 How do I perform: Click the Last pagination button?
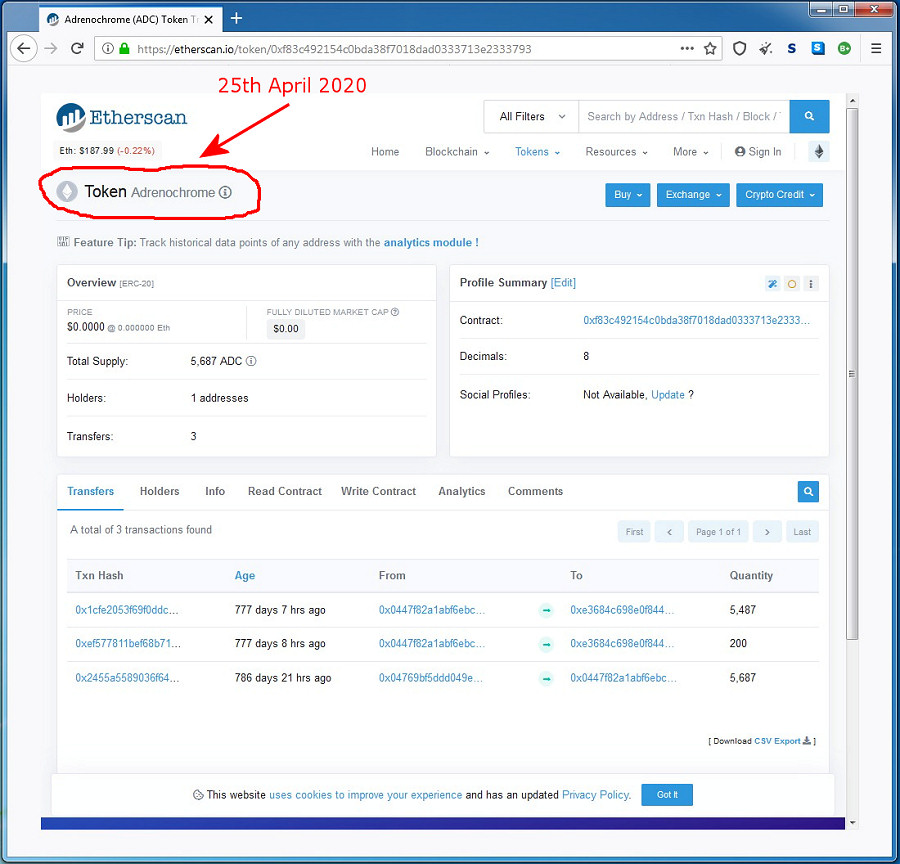tap(802, 532)
